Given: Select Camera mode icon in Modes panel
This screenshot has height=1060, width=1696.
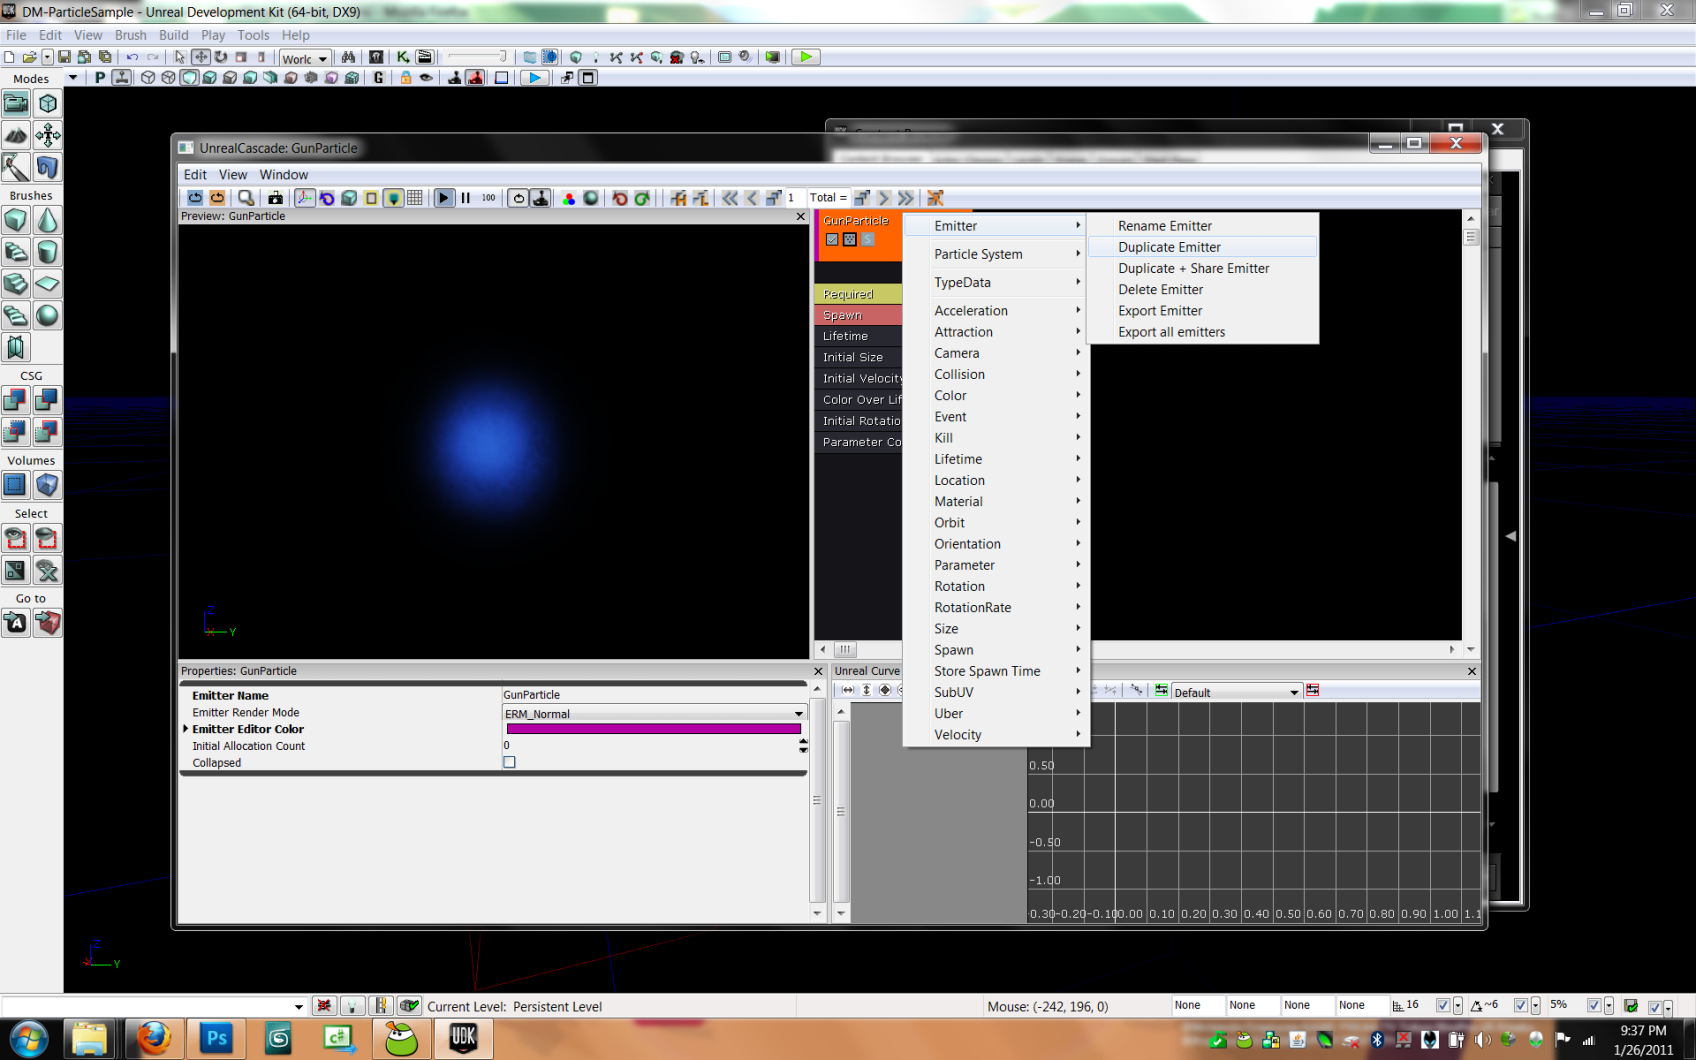Looking at the screenshot, I should (x=16, y=103).
